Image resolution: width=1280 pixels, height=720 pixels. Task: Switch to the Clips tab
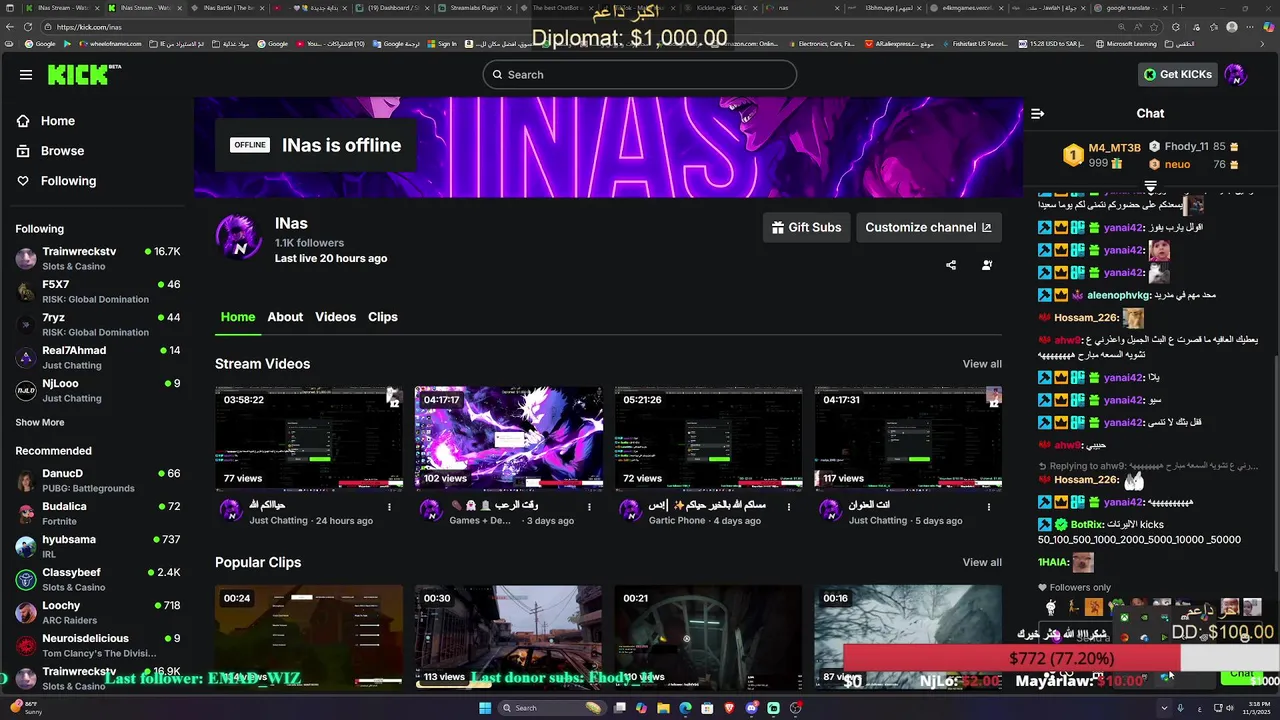click(383, 317)
